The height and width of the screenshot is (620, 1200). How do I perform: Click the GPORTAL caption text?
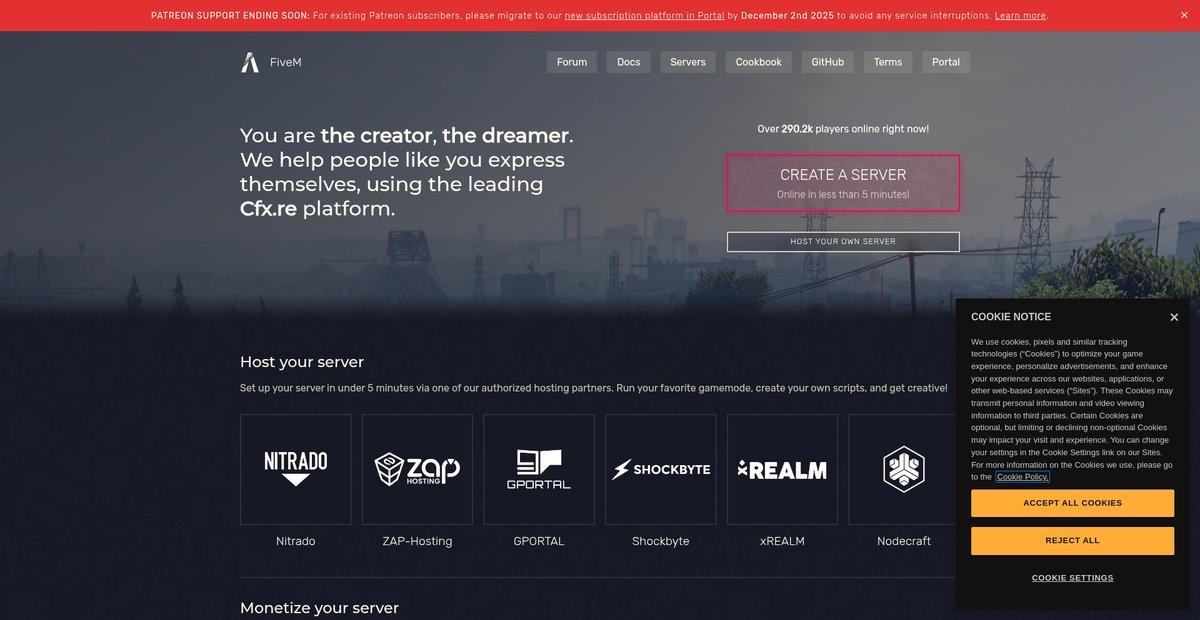539,541
